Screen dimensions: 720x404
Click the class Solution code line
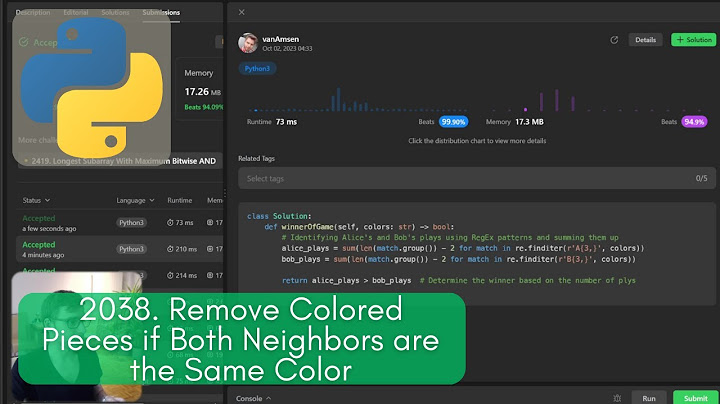pyautogui.click(x=279, y=216)
